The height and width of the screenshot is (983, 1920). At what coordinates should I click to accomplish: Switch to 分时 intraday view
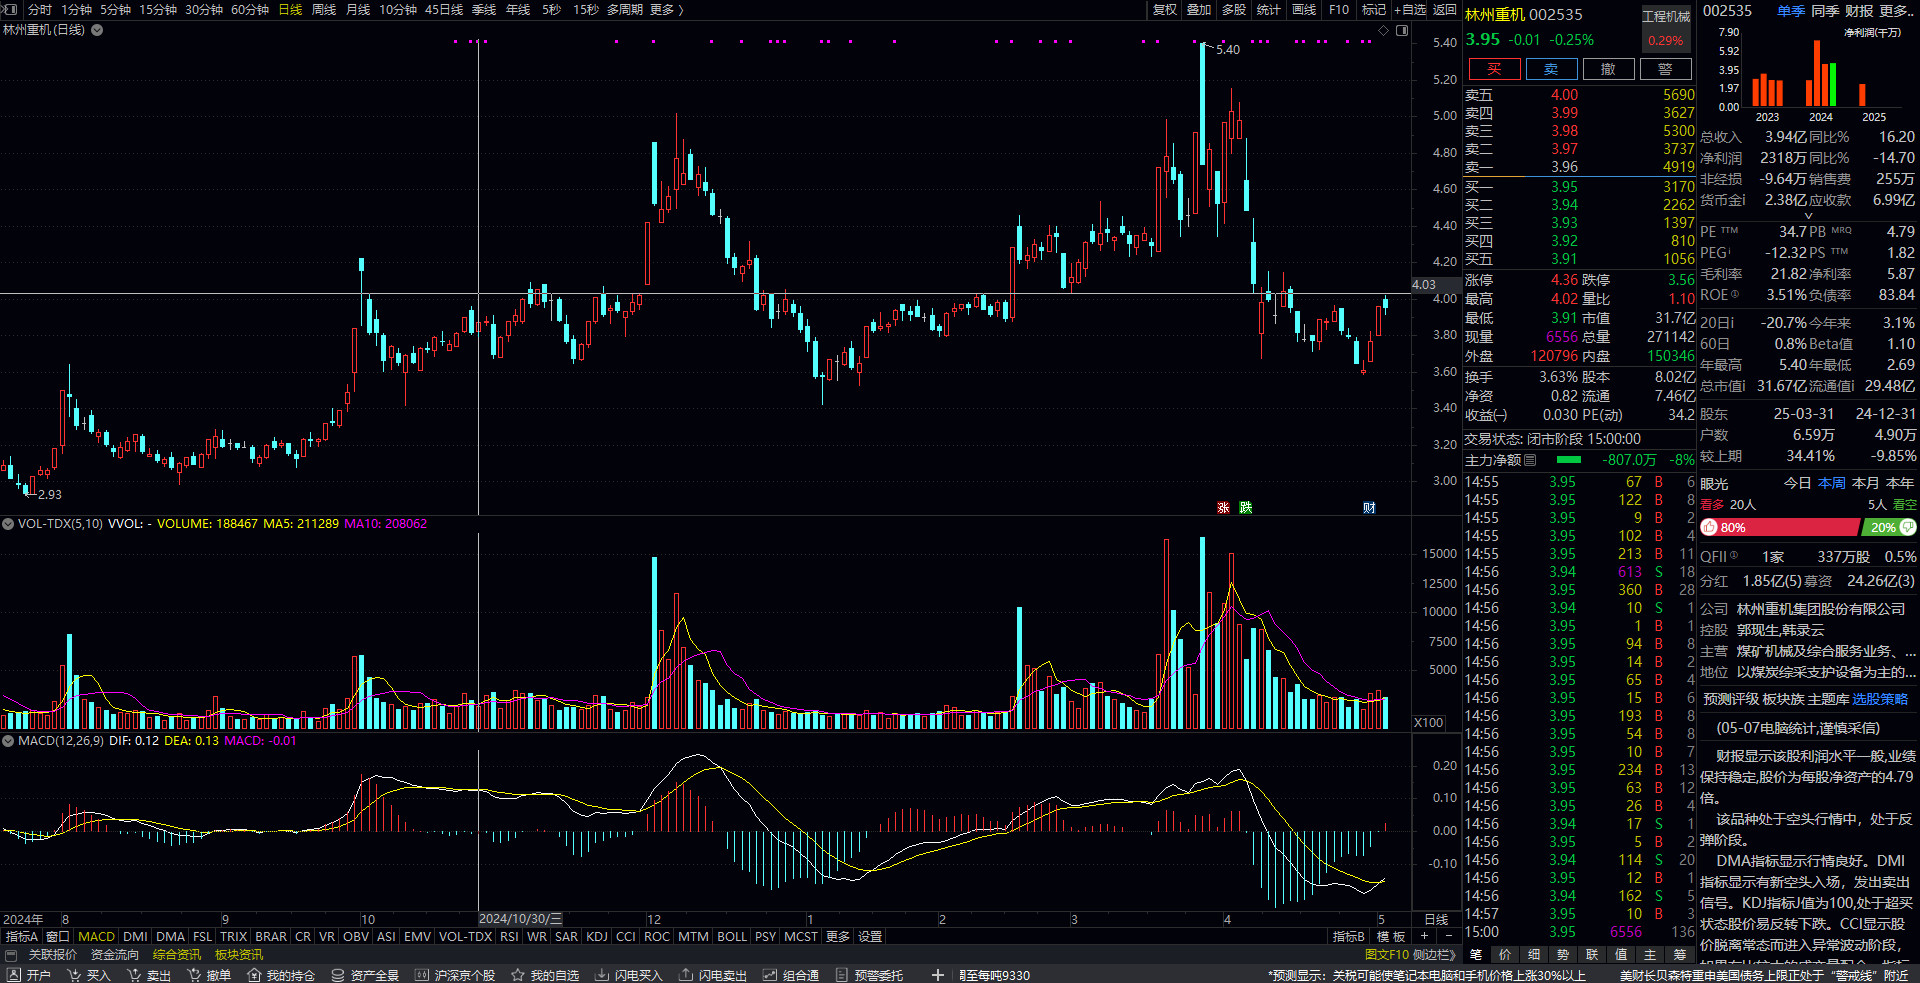click(x=40, y=9)
